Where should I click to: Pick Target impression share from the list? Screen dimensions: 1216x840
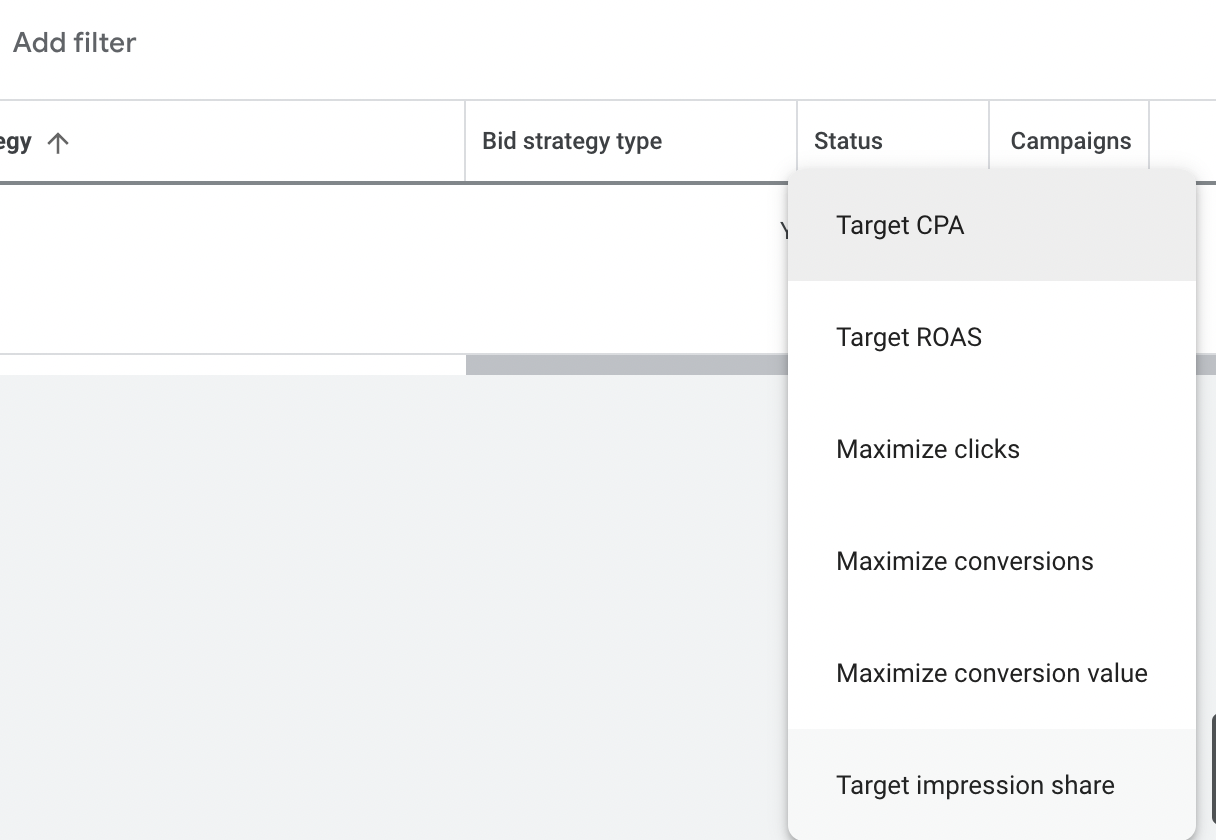[975, 785]
